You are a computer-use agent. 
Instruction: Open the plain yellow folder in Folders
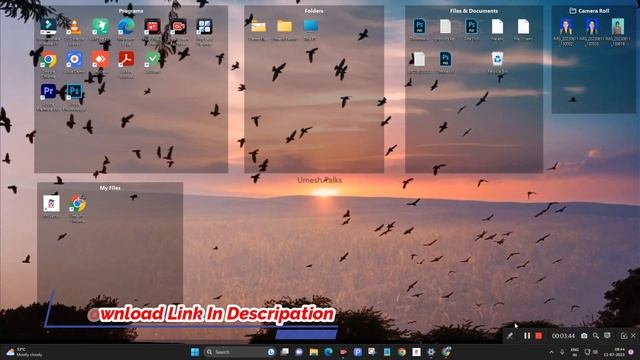[284, 27]
